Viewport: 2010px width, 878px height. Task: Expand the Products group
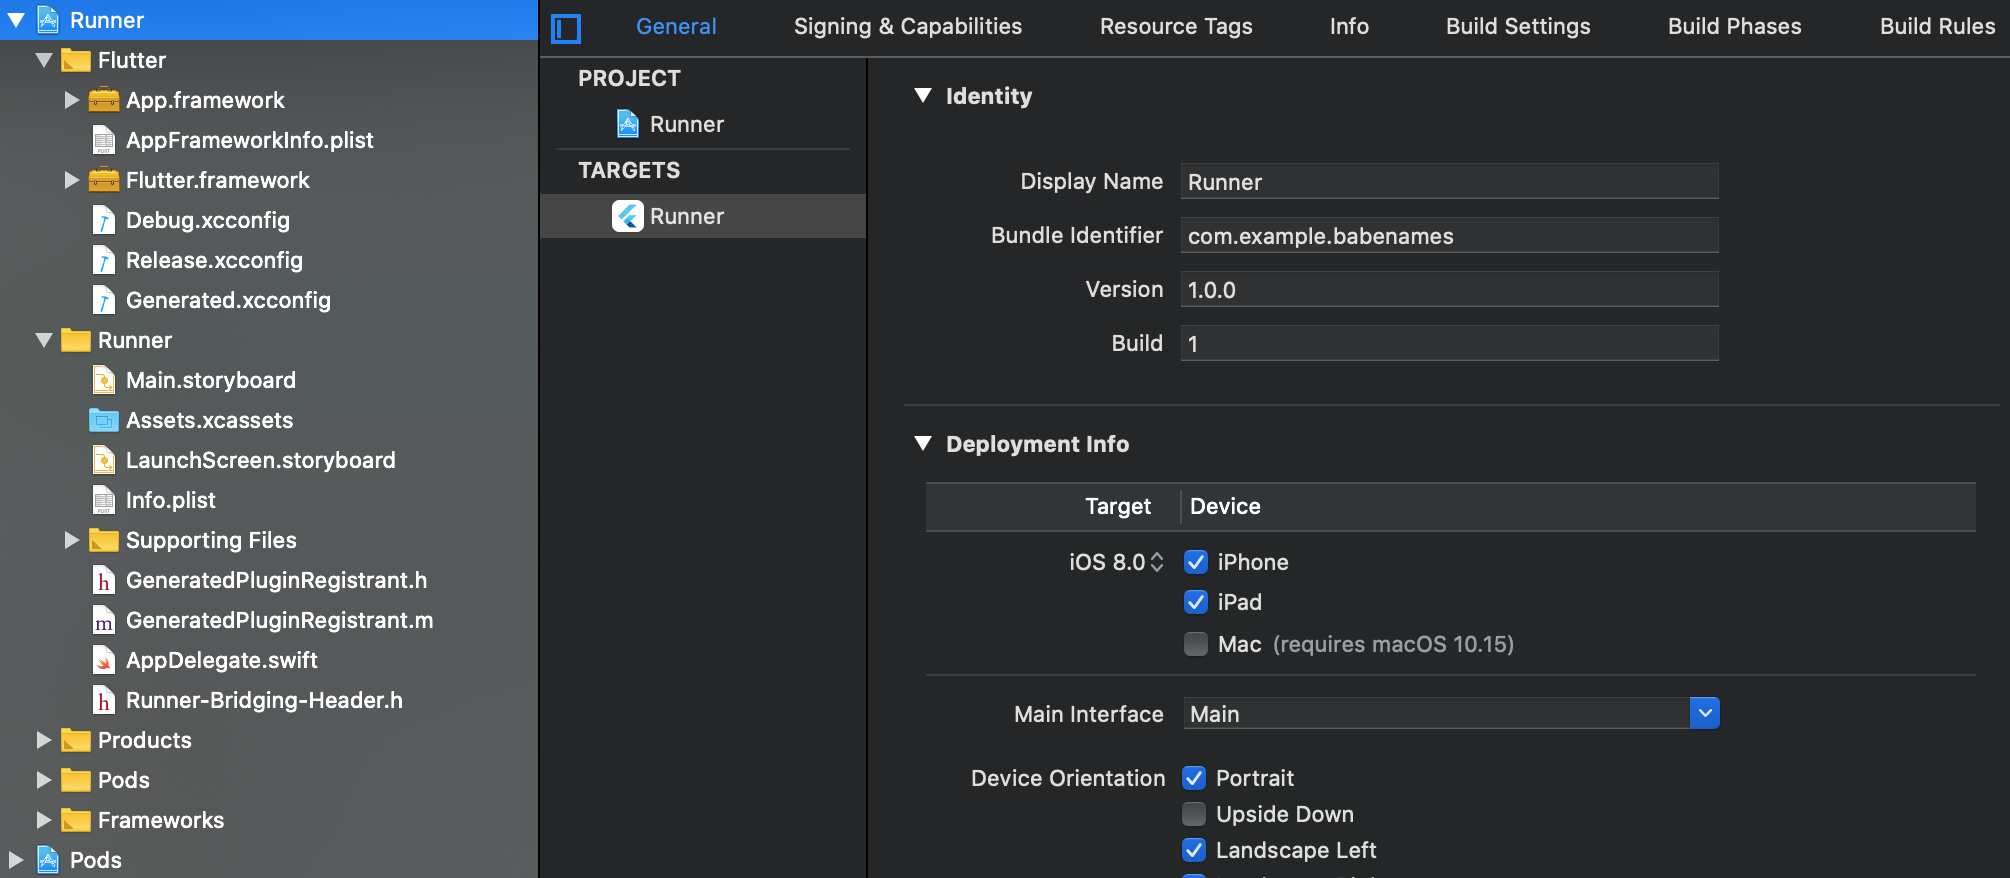point(43,740)
